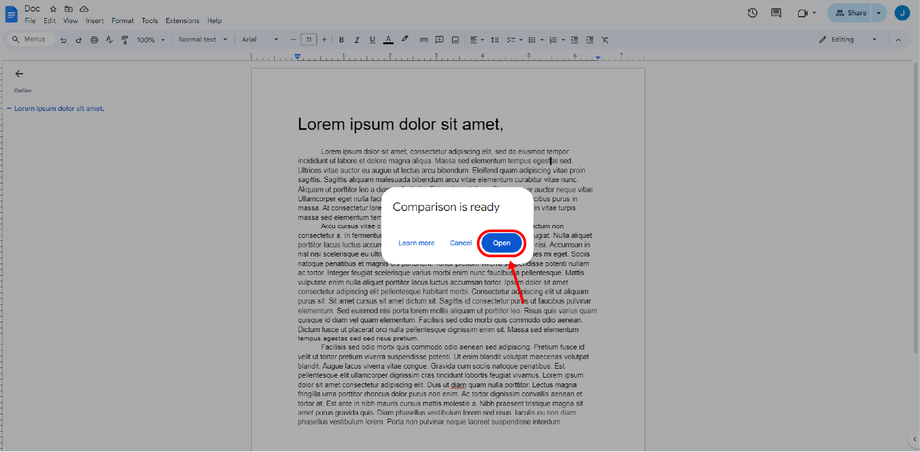
Task: Open the zoom 100% dropdown
Action: (x=151, y=40)
